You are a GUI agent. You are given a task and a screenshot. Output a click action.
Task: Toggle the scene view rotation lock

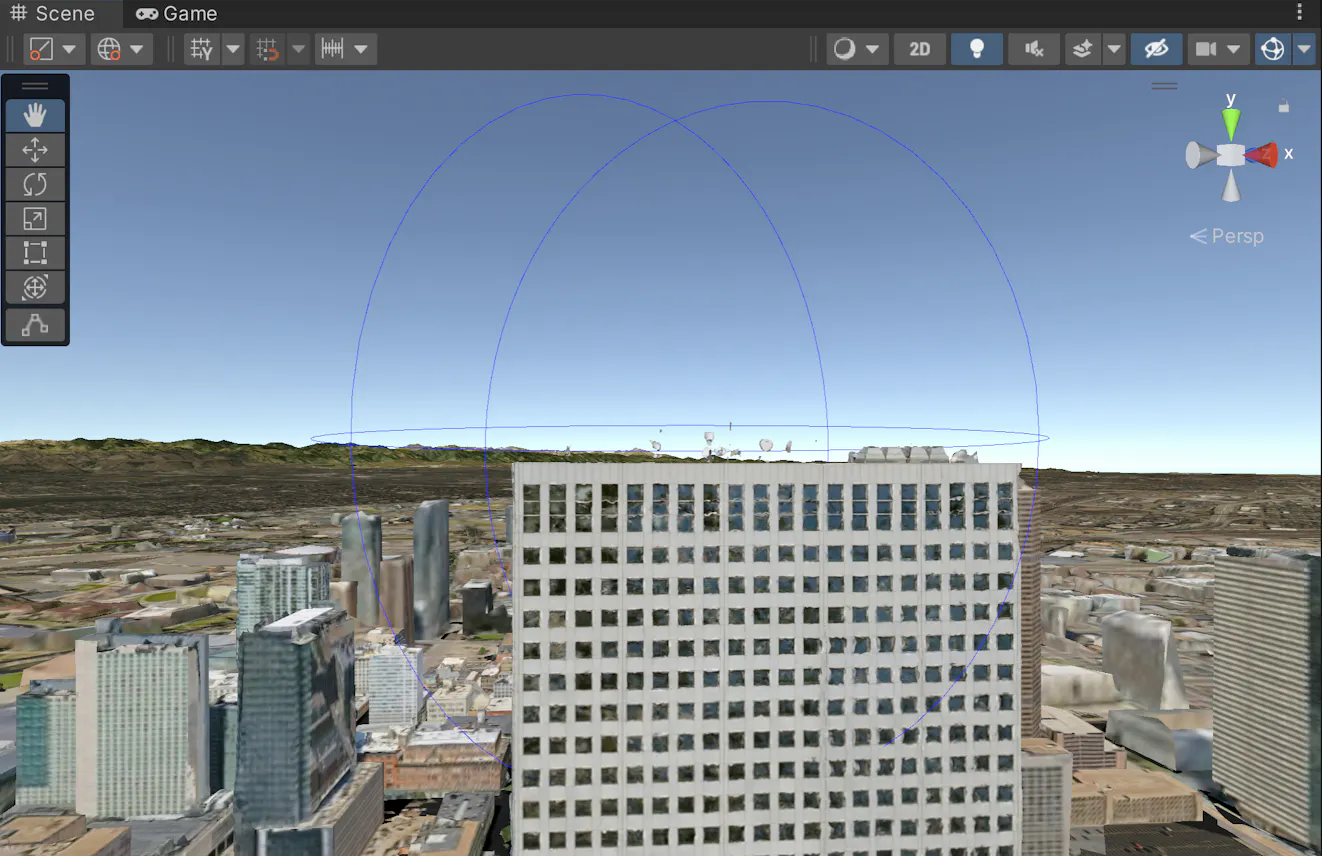(1284, 105)
